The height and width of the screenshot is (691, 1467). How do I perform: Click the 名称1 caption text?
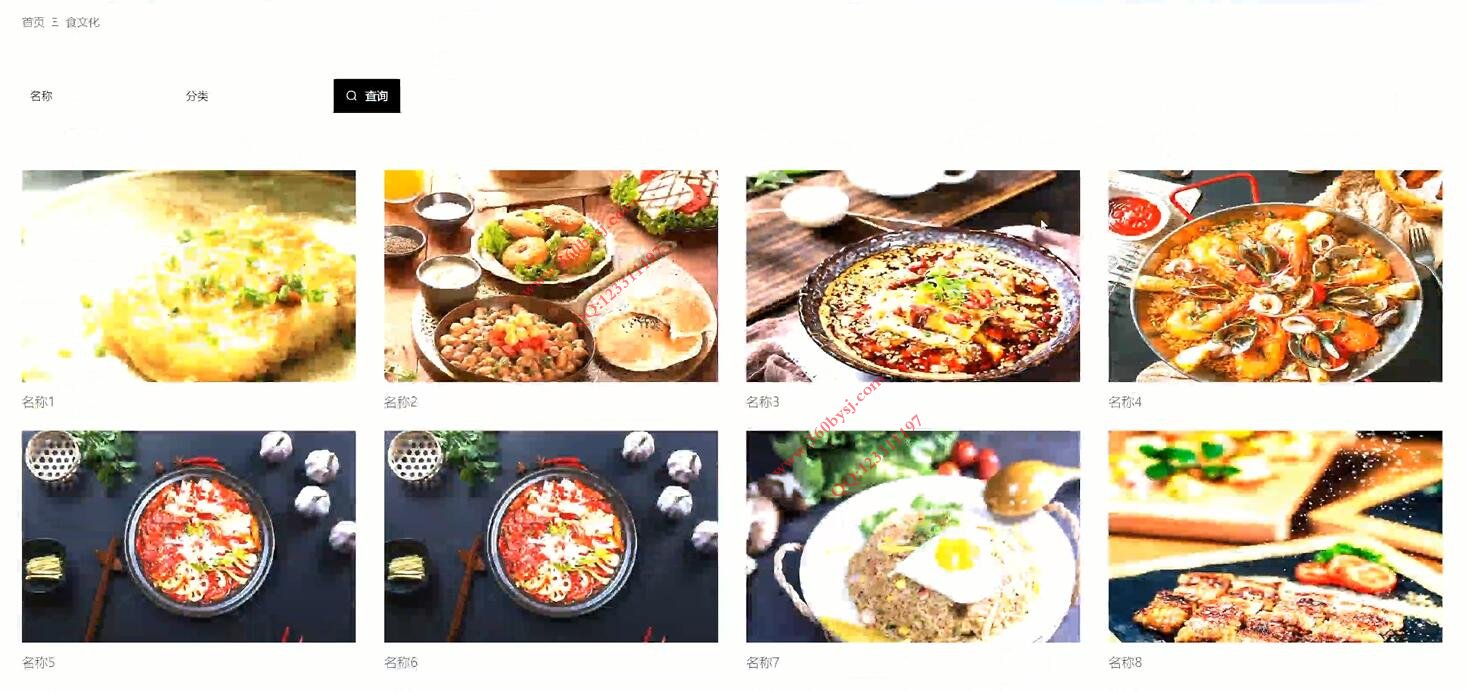(x=38, y=402)
